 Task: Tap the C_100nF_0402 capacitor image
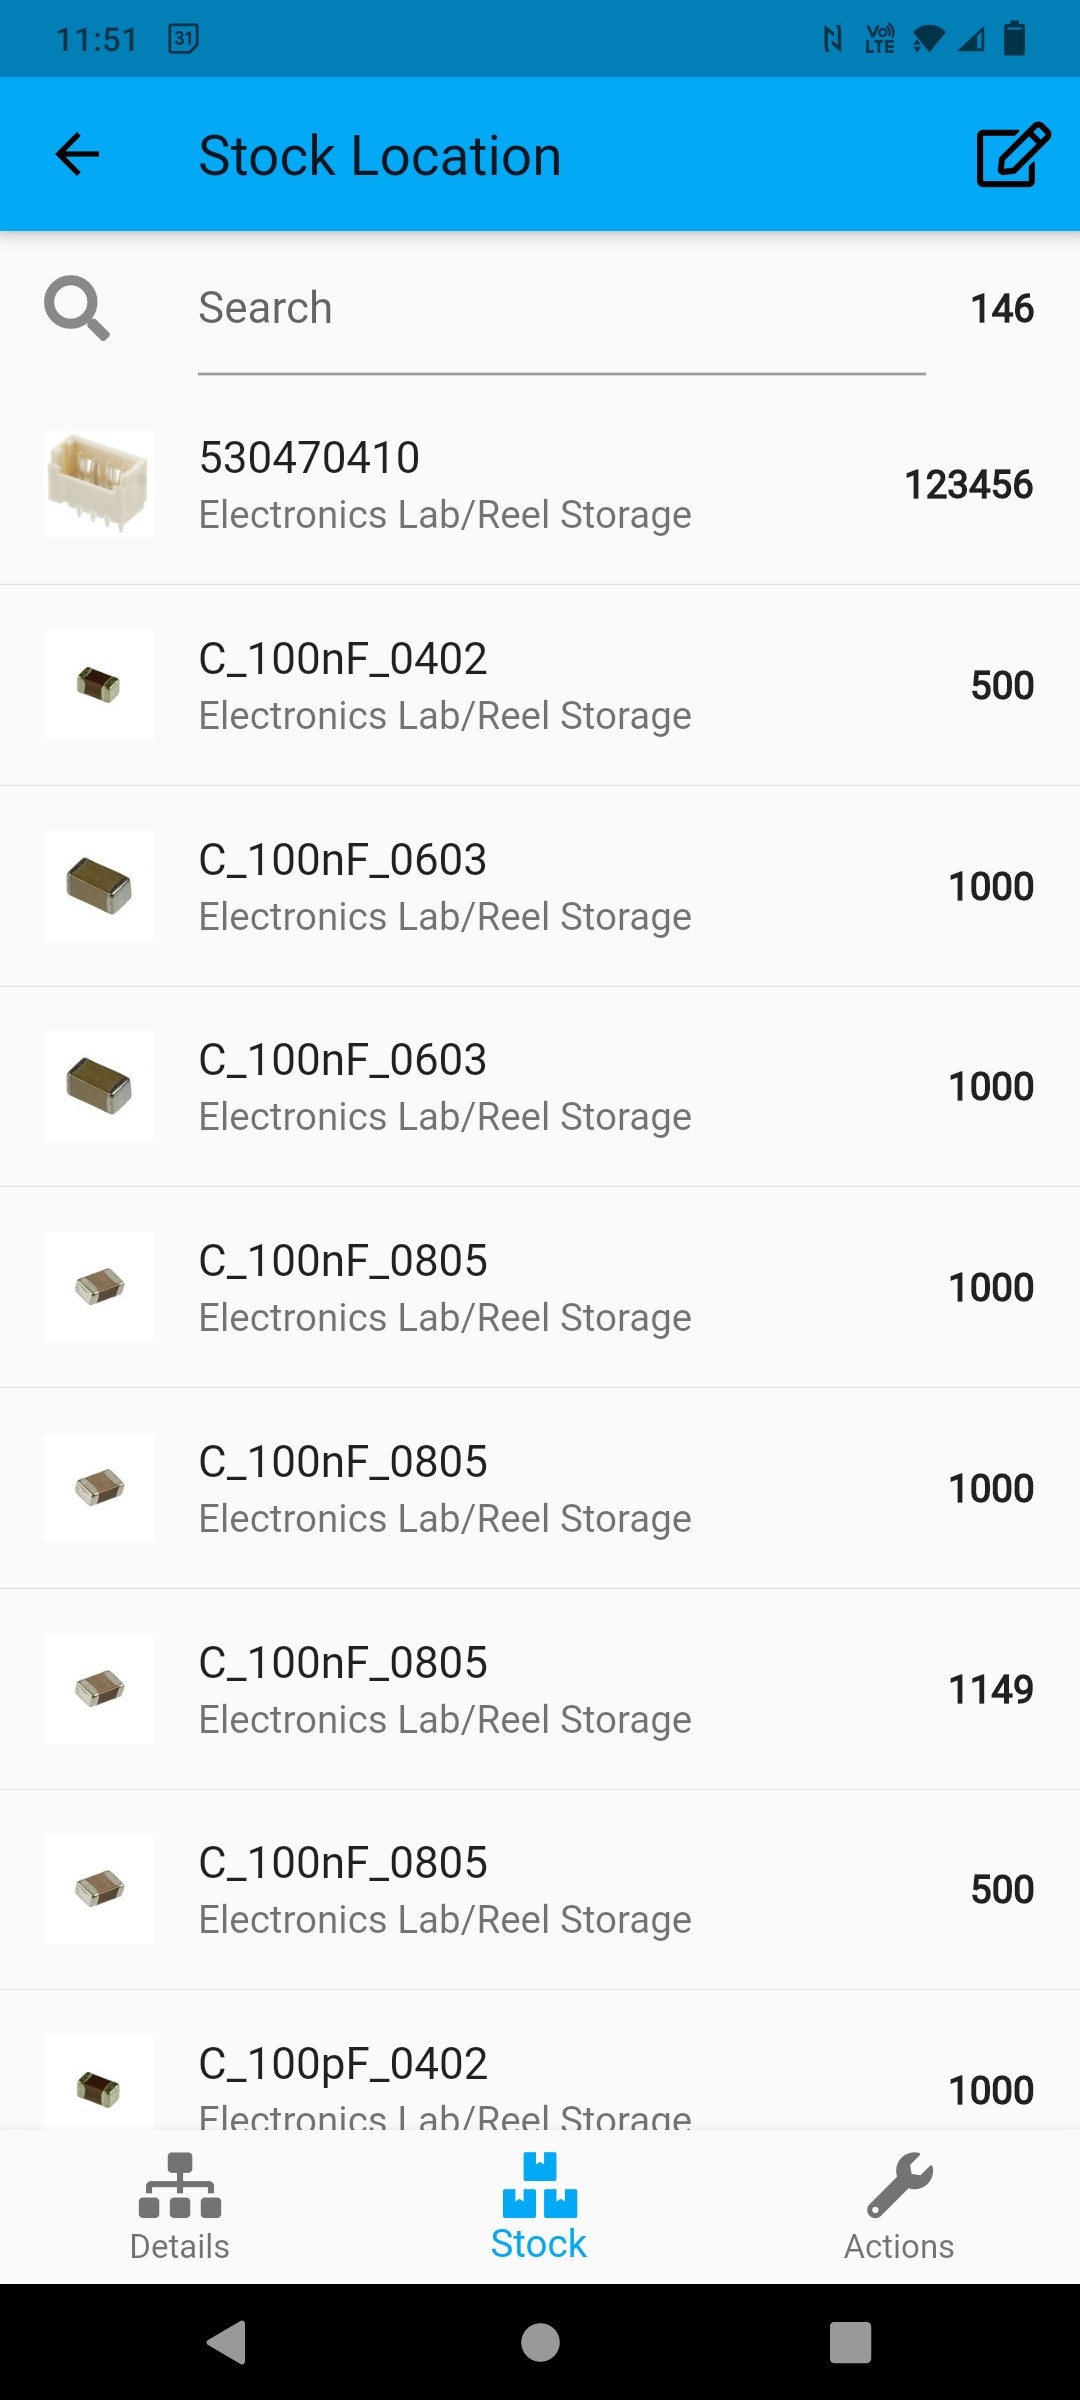point(99,686)
